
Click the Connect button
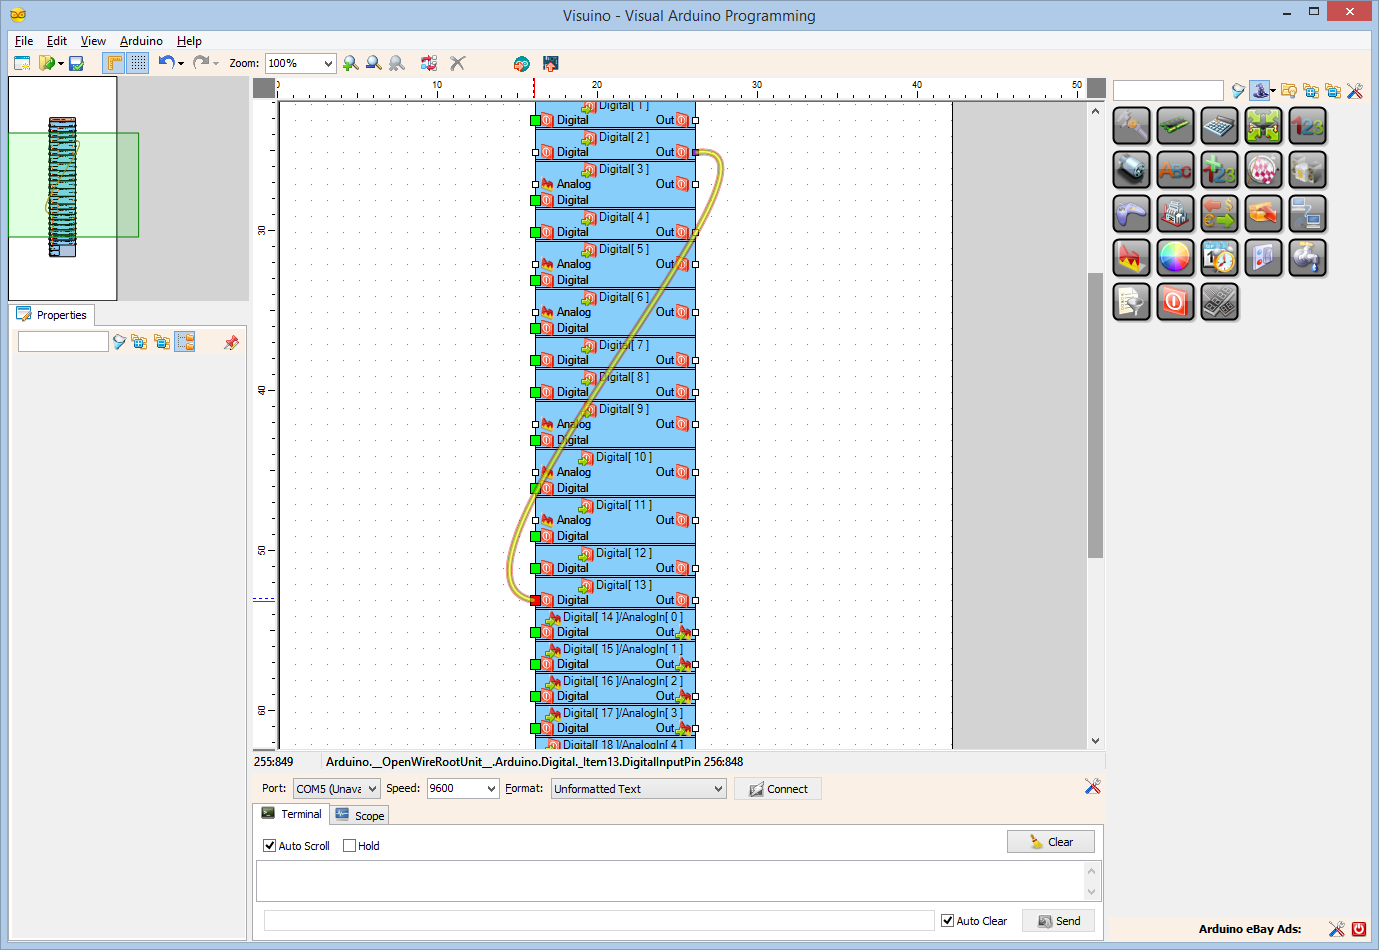pos(778,789)
